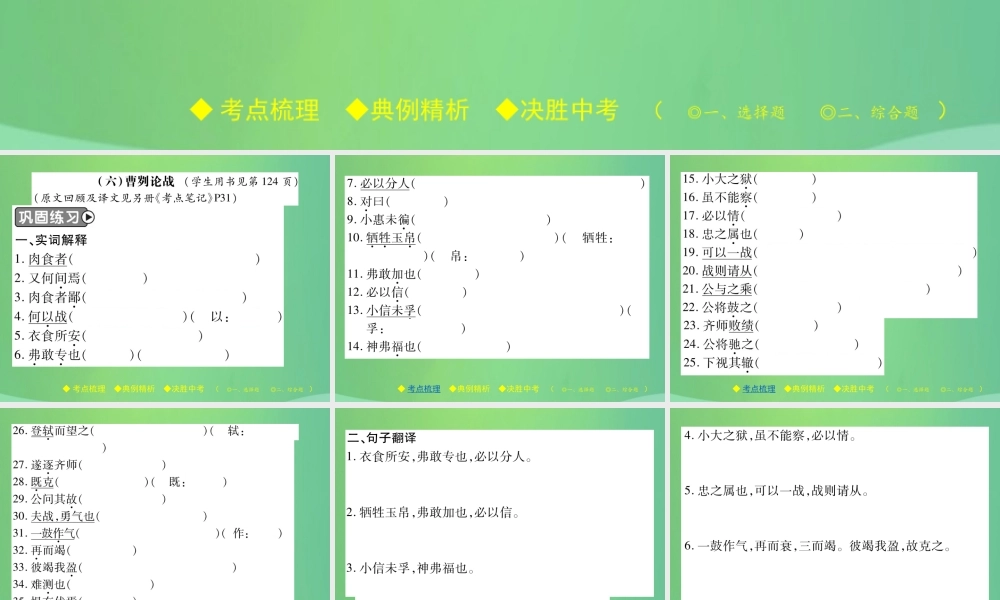The height and width of the screenshot is (600, 1000).
Task: Click item 12. 必以信
Action: point(376,292)
